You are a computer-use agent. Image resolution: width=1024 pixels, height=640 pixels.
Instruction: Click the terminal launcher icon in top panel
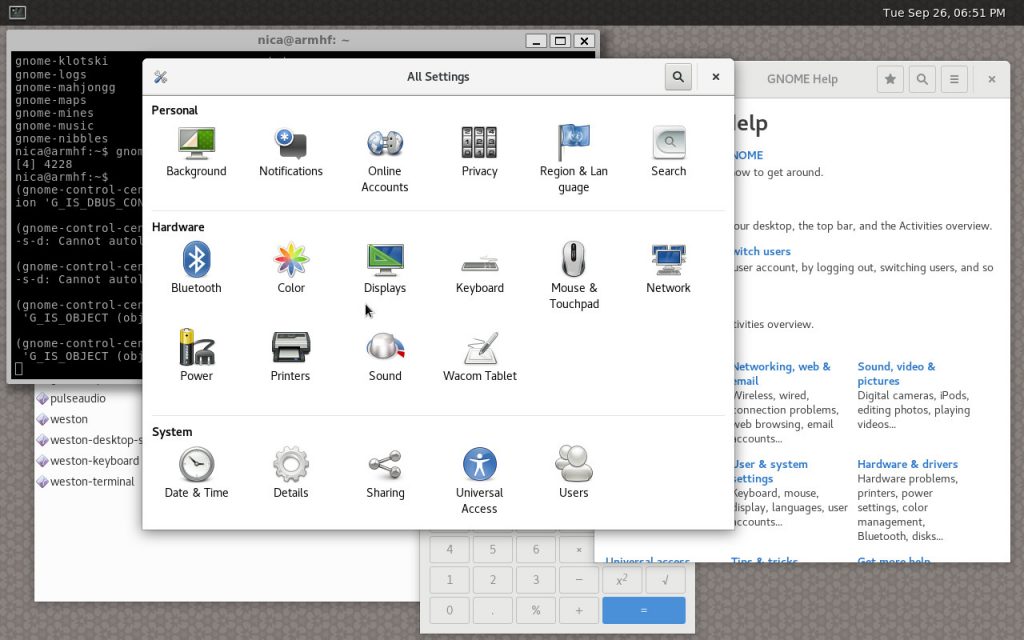[18, 12]
